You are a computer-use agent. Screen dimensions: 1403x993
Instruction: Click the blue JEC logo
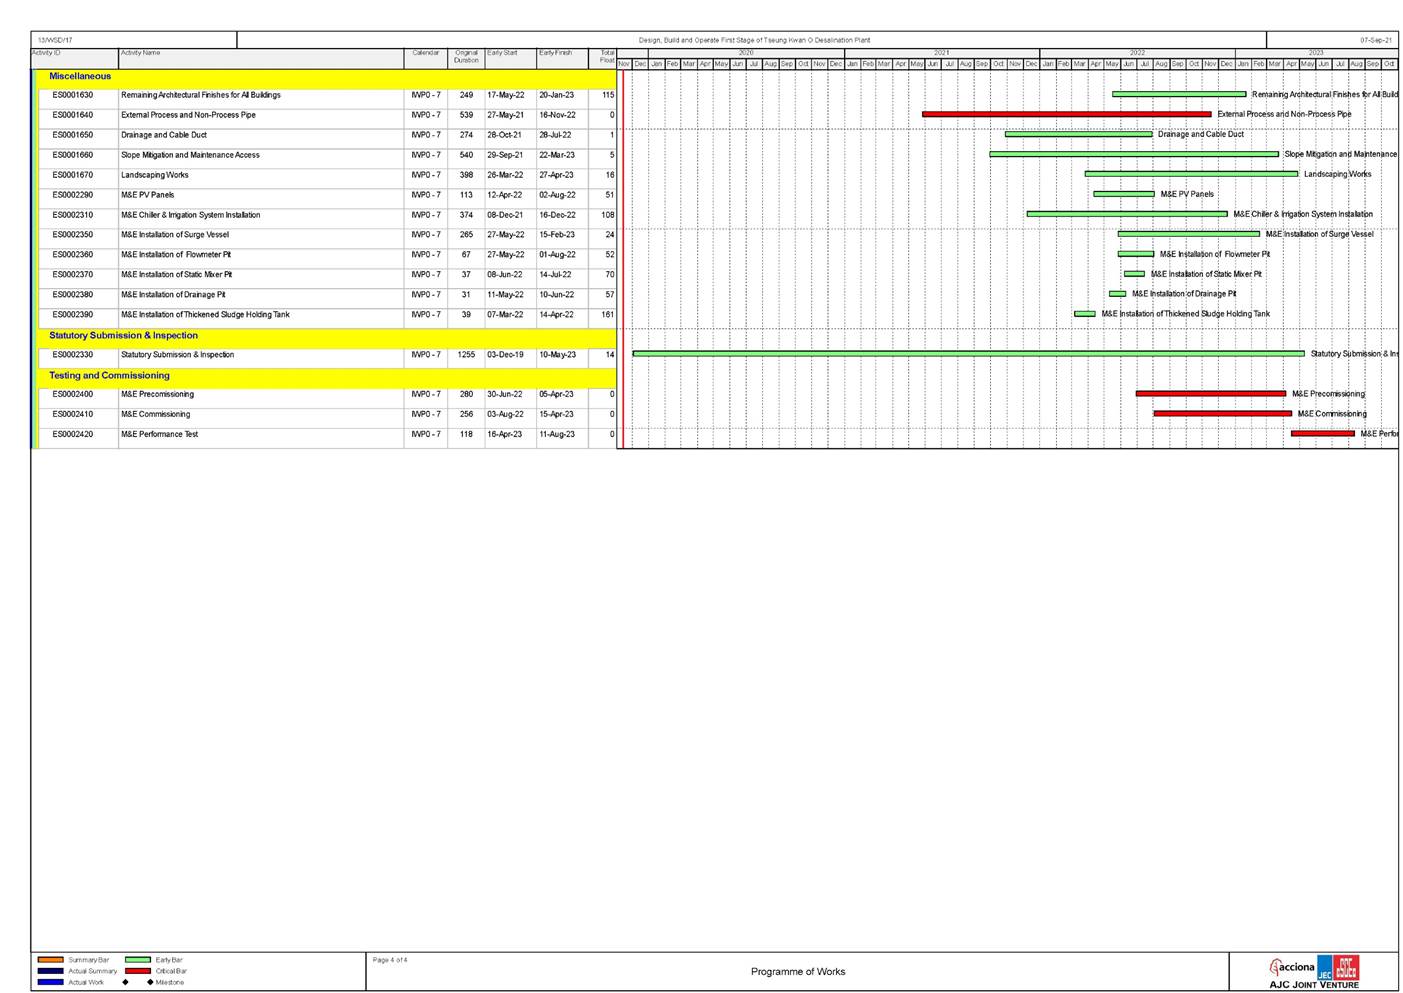1325,969
